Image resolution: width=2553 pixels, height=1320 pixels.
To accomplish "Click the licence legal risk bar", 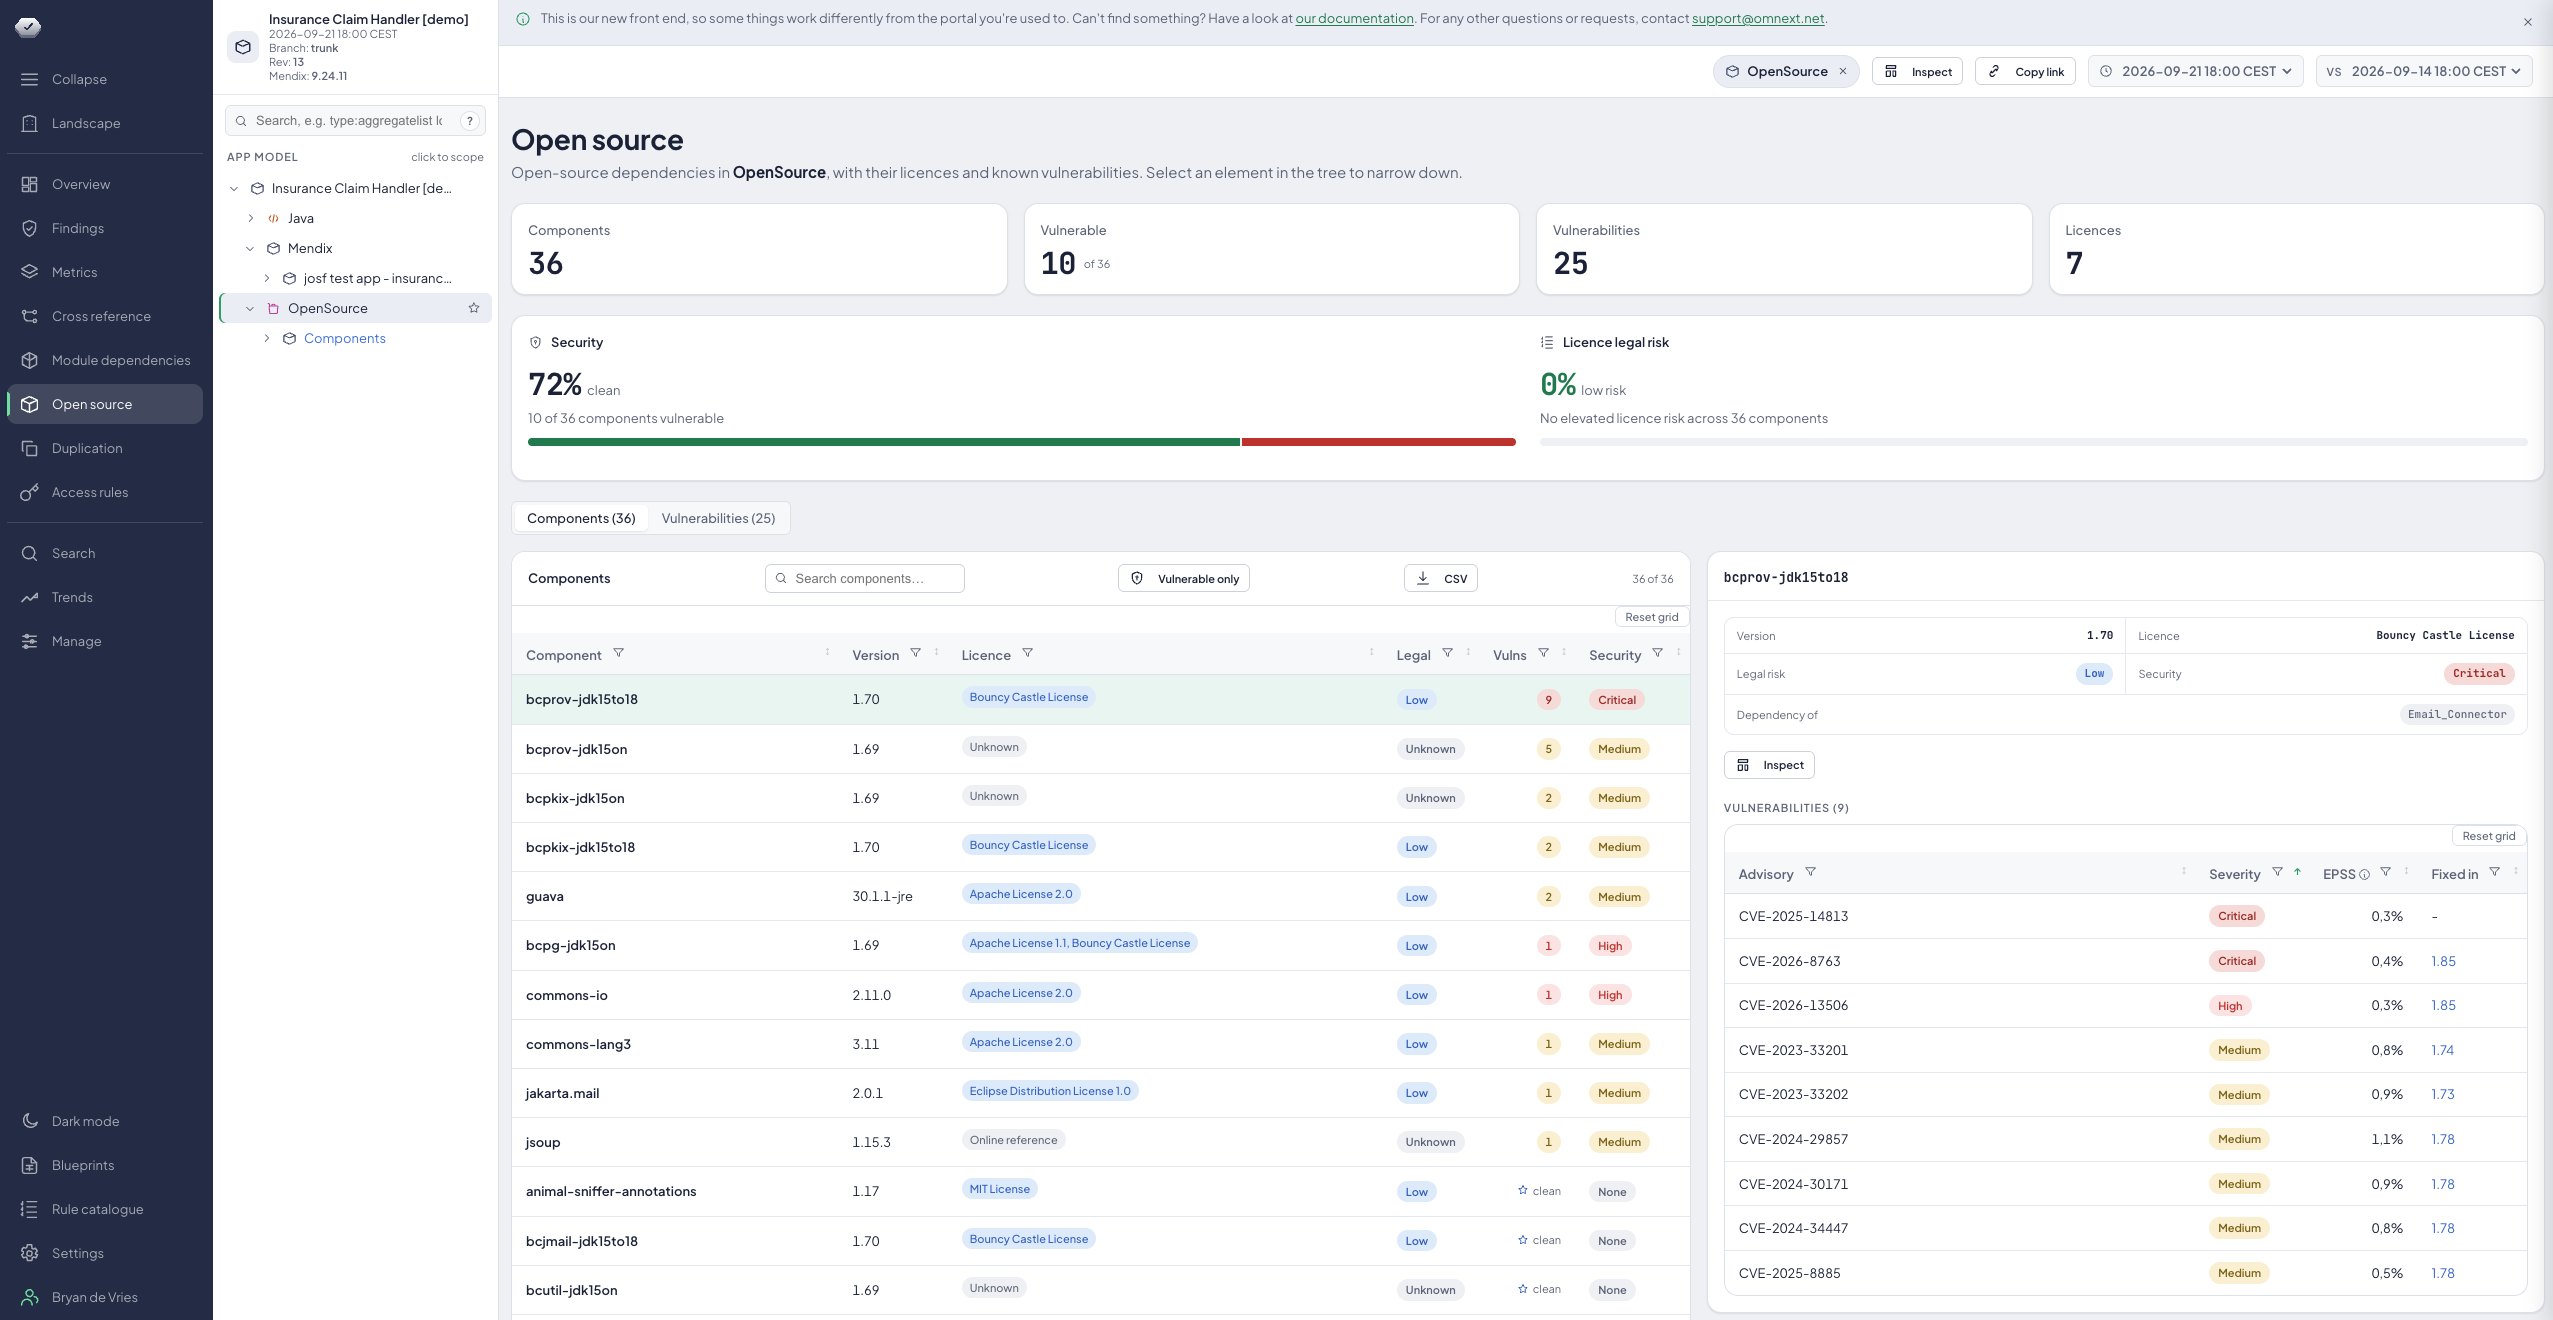I will [x=2034, y=442].
